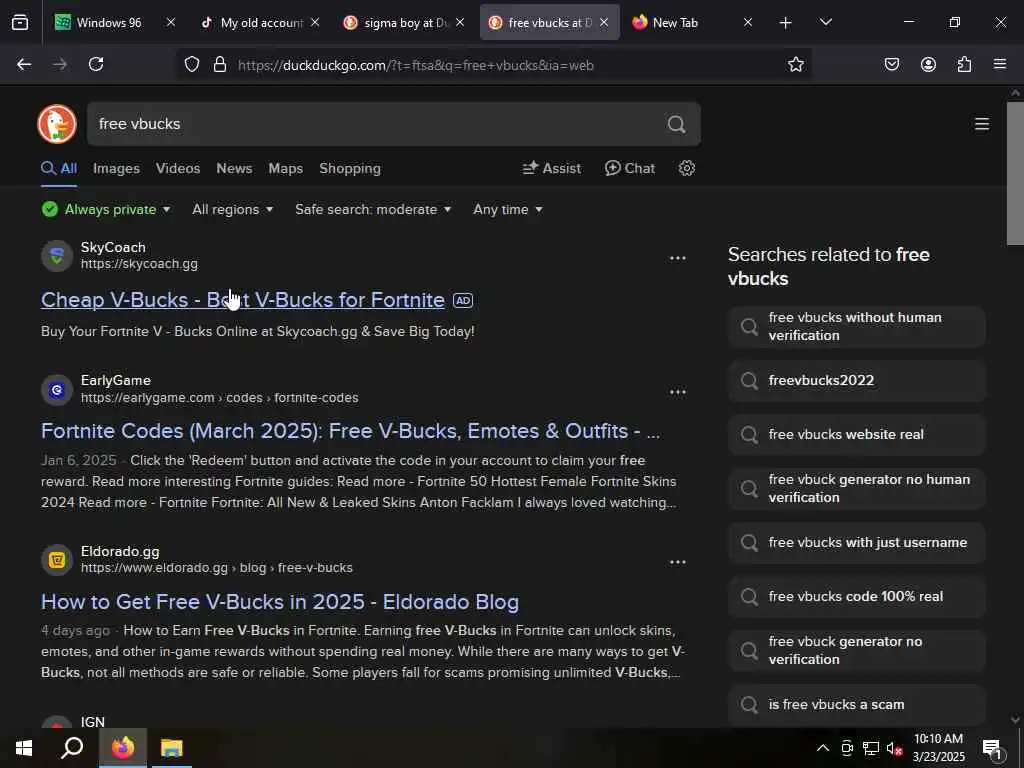Select the Maps search tab
This screenshot has width=1024, height=768.
click(x=285, y=168)
